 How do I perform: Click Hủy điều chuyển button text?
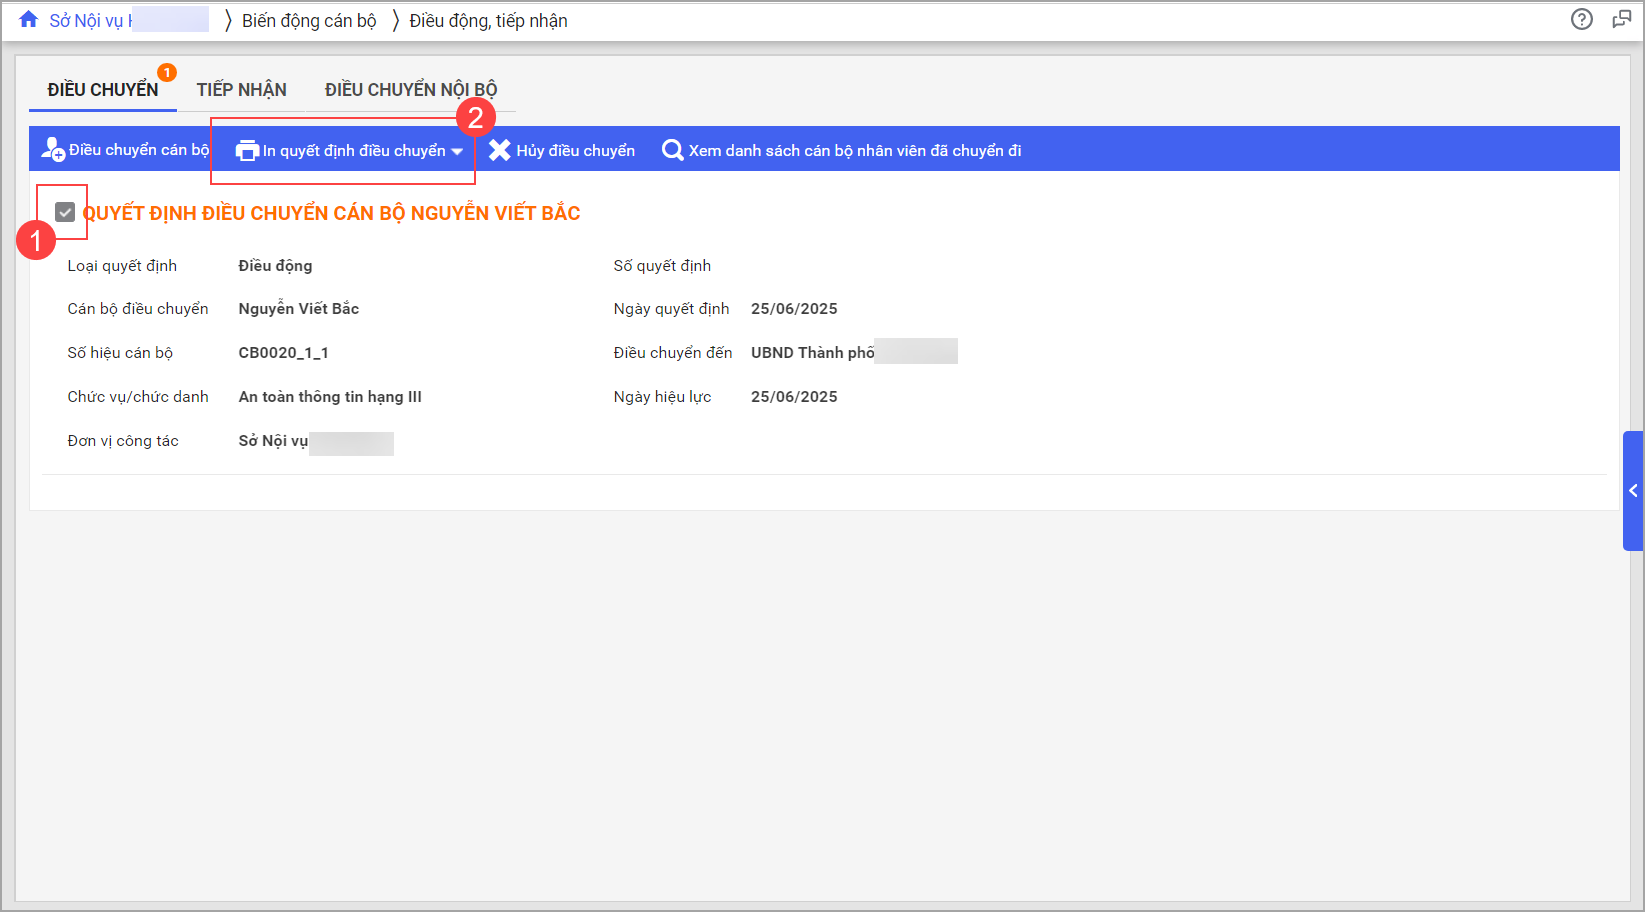tap(575, 151)
